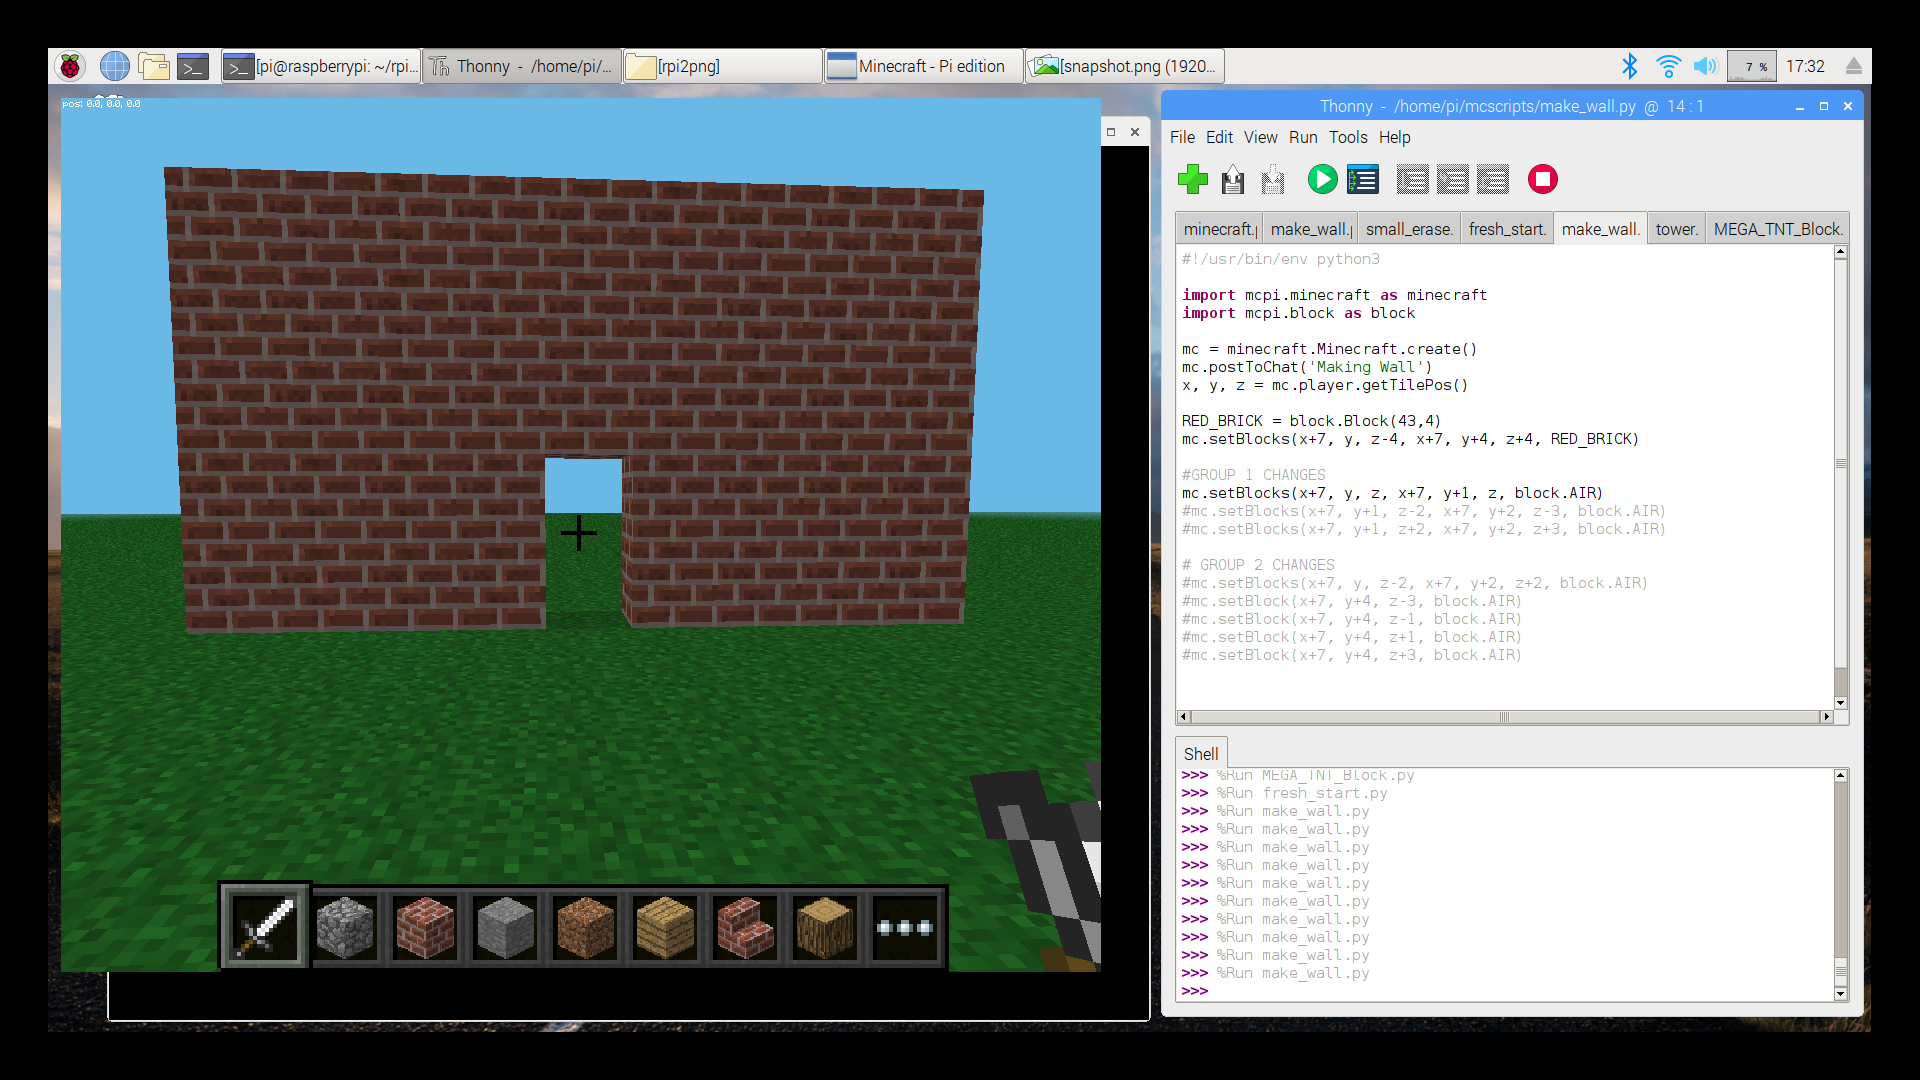Save make_wall.py with the save icon

(x=1232, y=180)
